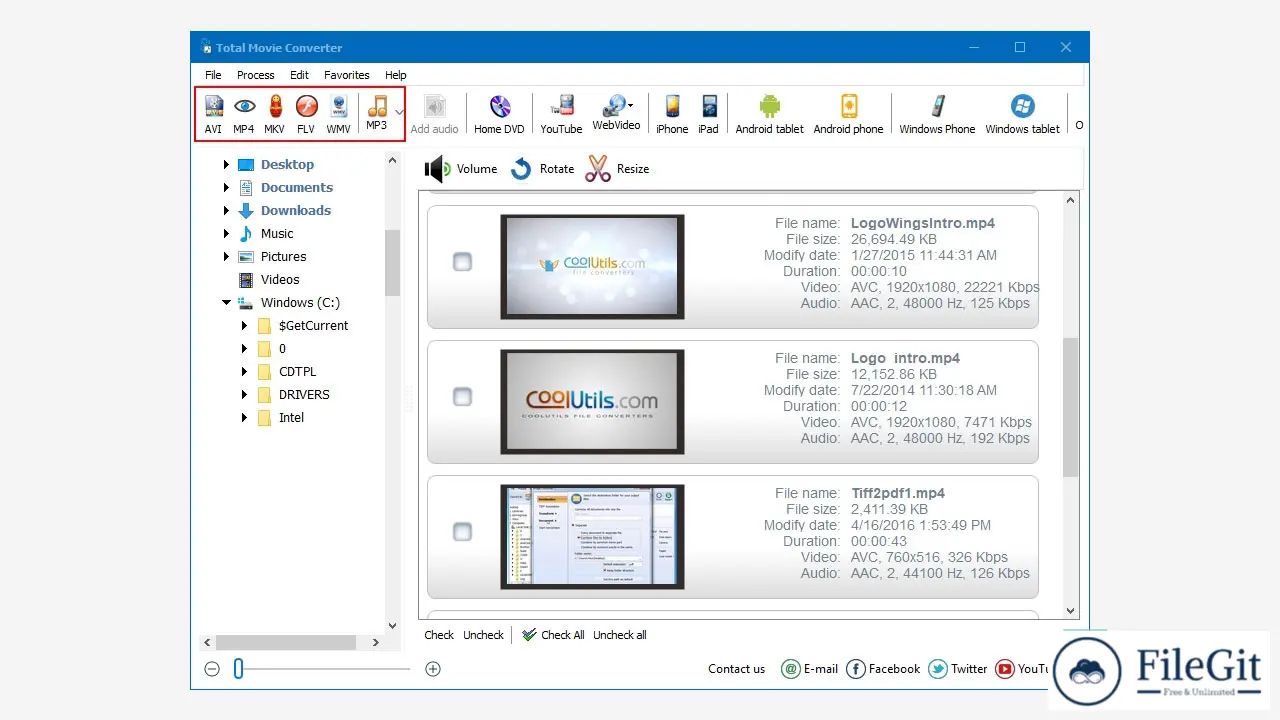The image size is (1280, 720).
Task: Open the Volume adjustment tool
Action: (461, 169)
